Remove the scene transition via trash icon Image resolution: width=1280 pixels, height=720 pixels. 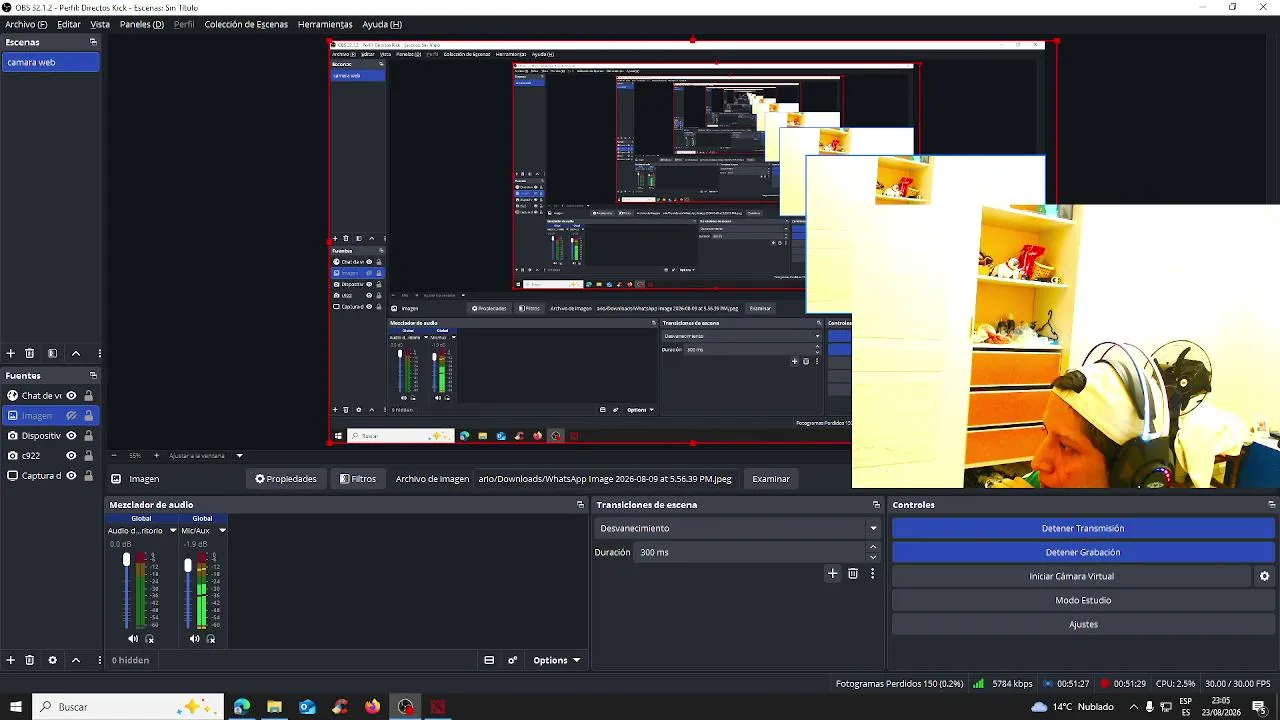click(853, 573)
